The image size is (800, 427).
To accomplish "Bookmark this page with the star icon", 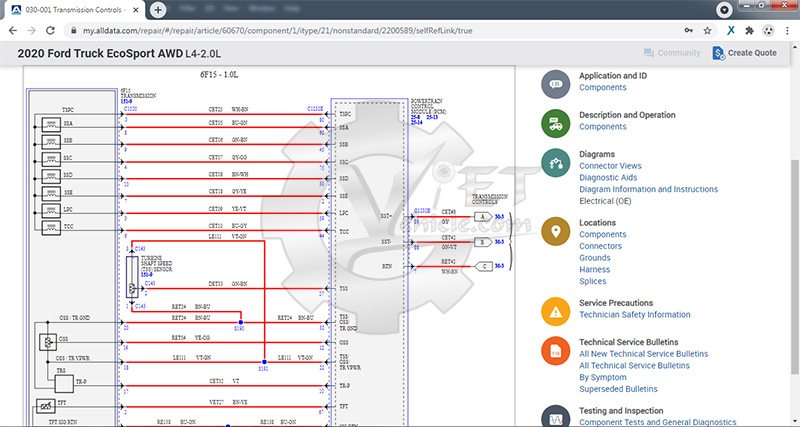I will (707, 31).
